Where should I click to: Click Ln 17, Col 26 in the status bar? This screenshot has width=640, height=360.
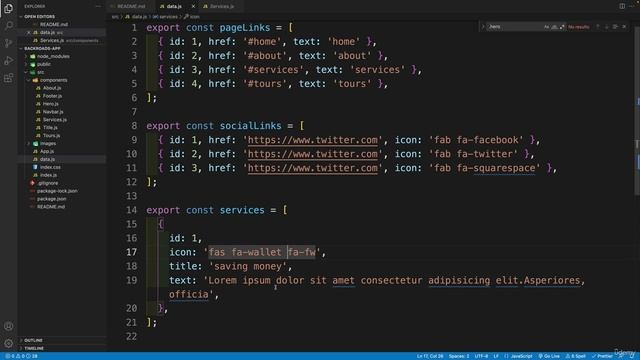(430, 356)
